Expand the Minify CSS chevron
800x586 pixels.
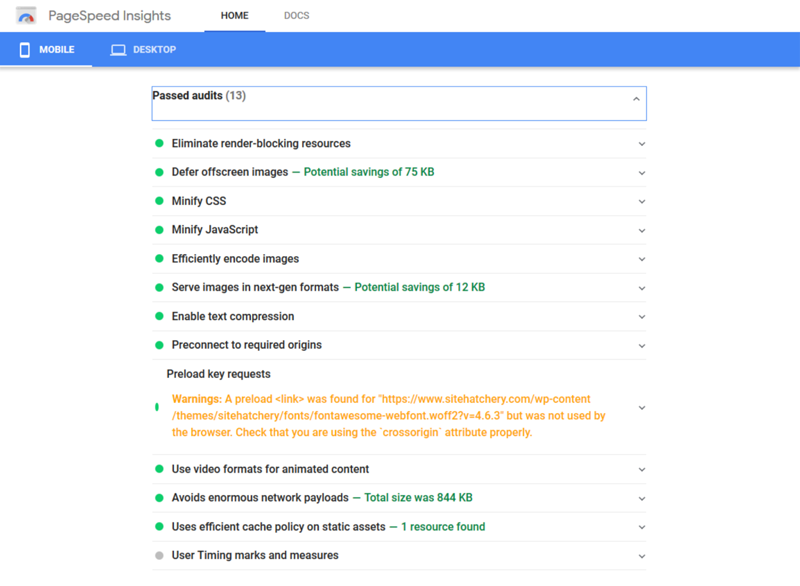[642, 201]
